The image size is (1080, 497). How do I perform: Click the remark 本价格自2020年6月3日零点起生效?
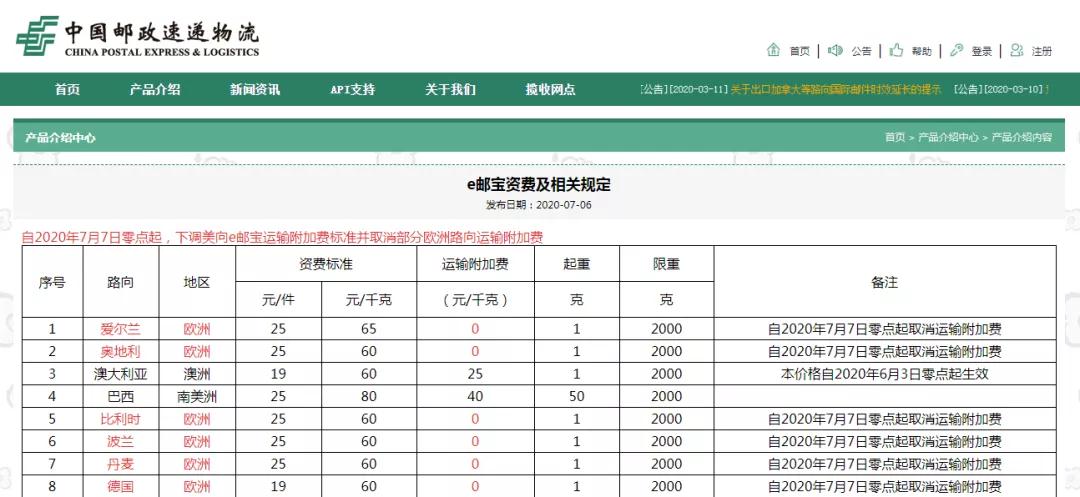884,374
